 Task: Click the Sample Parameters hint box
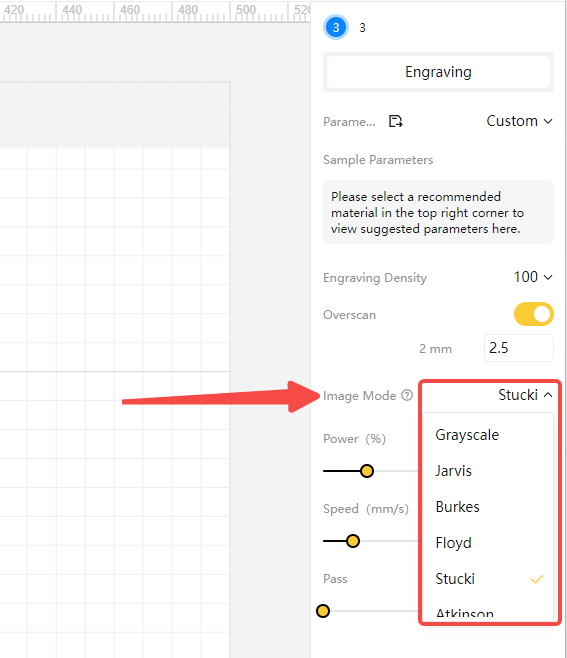point(438,212)
